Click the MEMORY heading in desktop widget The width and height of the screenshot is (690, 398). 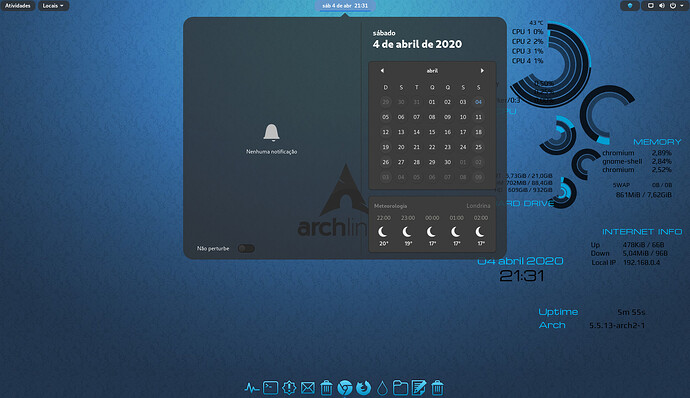[657, 142]
